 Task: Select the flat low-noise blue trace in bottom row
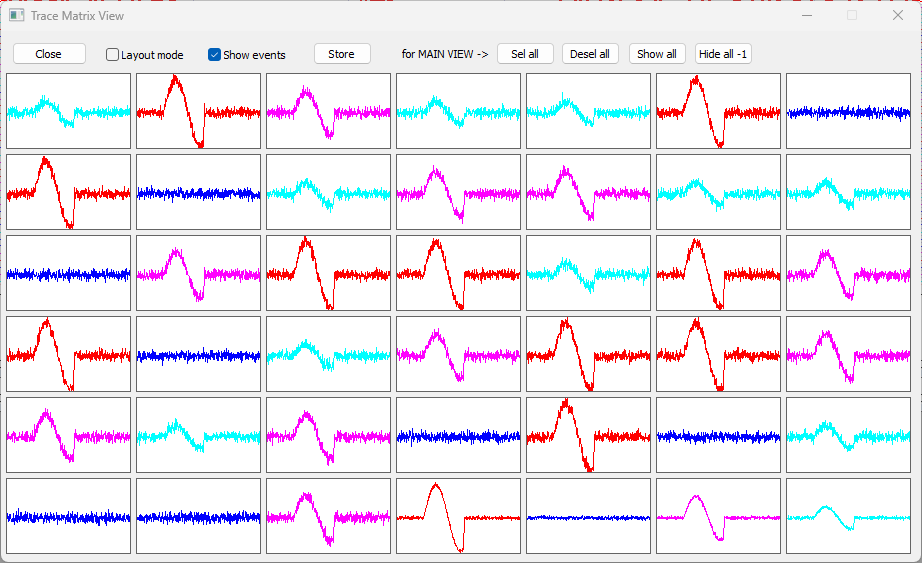pos(588,516)
